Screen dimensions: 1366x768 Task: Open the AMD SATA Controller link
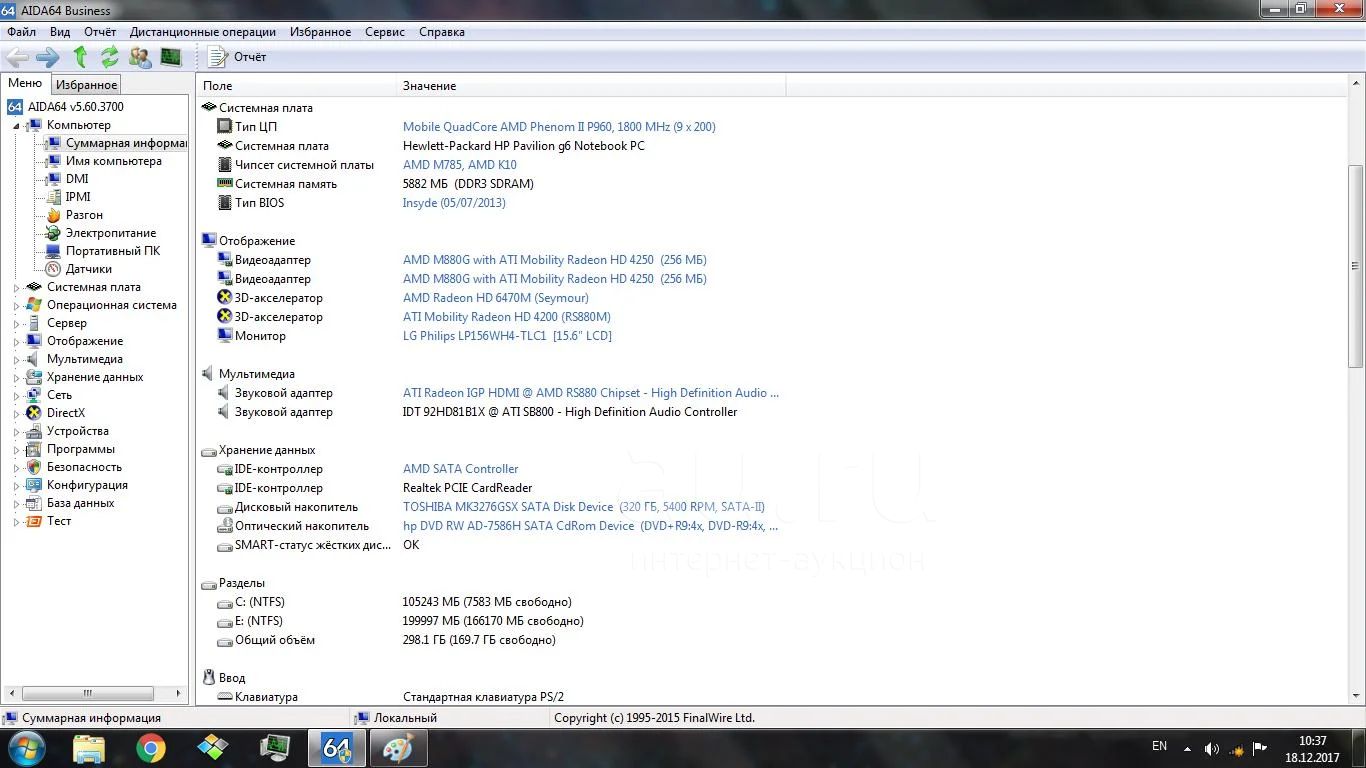[x=460, y=469]
